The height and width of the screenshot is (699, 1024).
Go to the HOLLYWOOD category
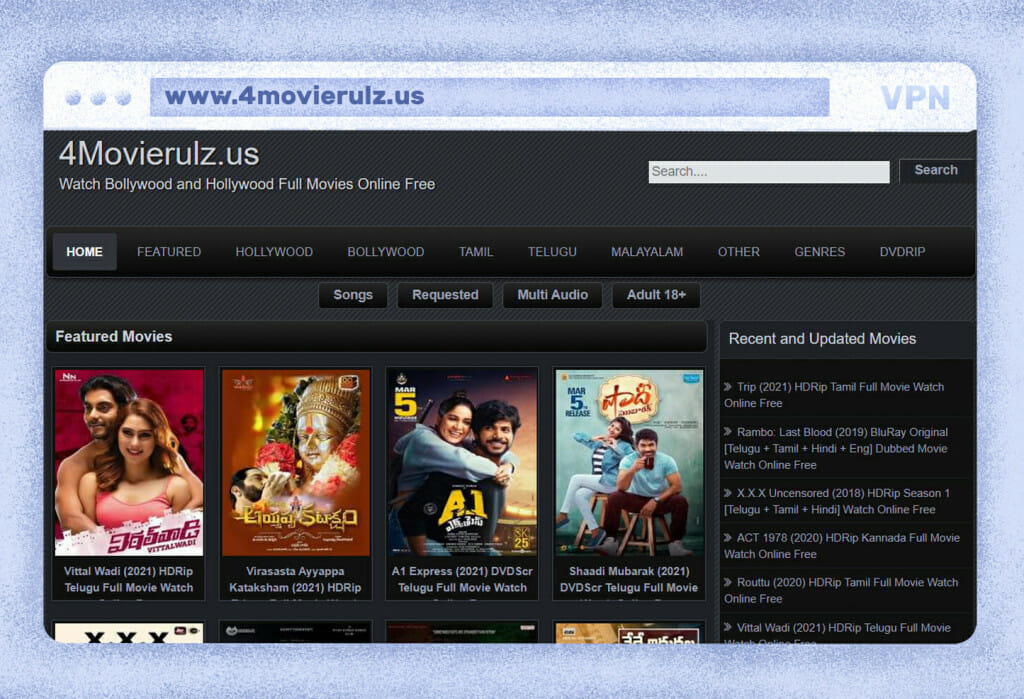[x=274, y=252]
